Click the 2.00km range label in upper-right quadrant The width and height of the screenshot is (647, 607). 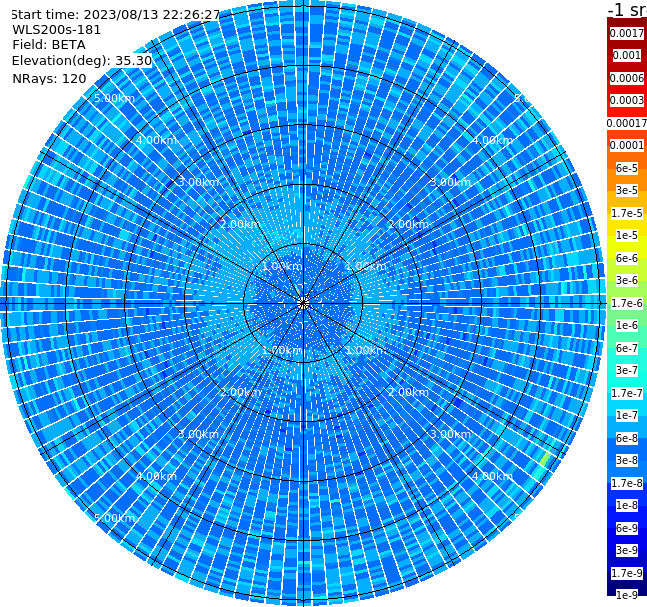408,224
